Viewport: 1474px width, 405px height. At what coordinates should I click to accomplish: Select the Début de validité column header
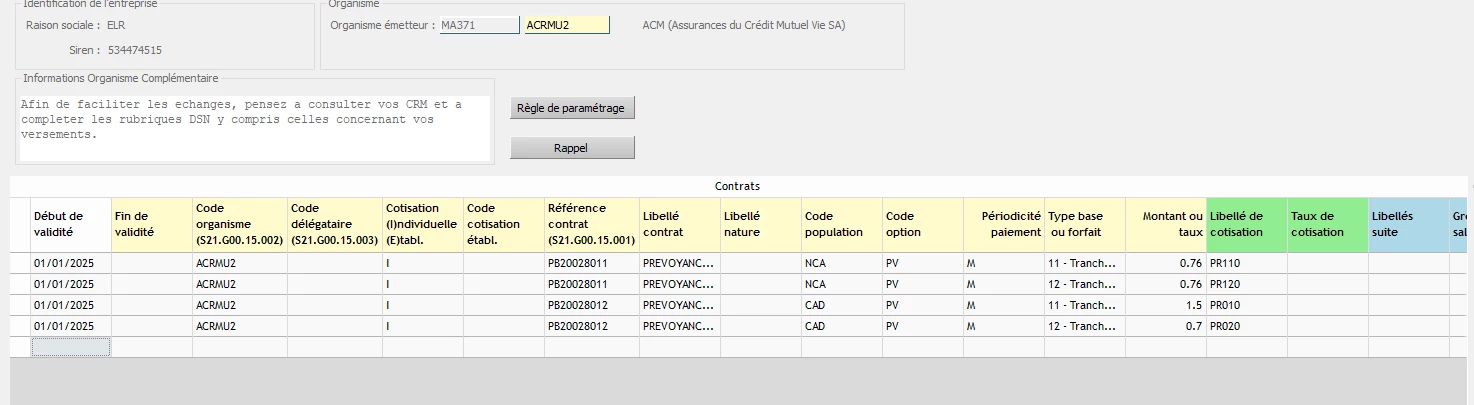[71, 224]
